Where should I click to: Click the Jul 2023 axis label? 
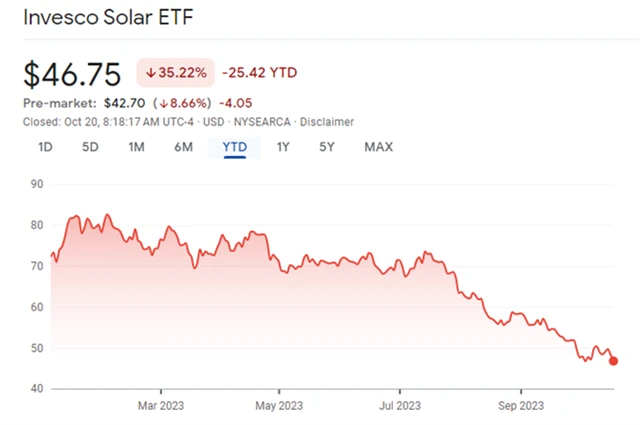click(400, 407)
